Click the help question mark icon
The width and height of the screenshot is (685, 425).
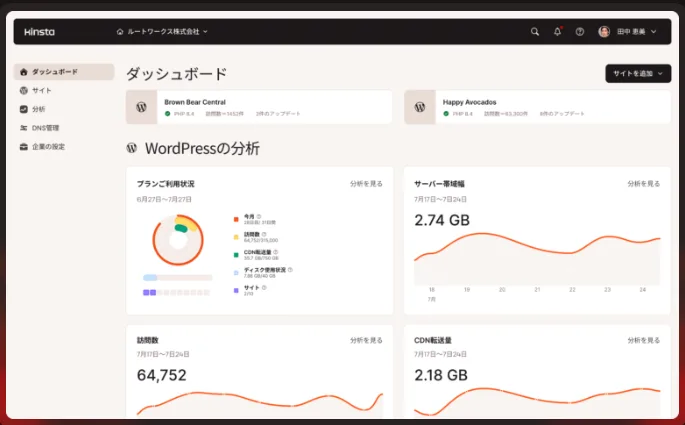pyautogui.click(x=580, y=32)
